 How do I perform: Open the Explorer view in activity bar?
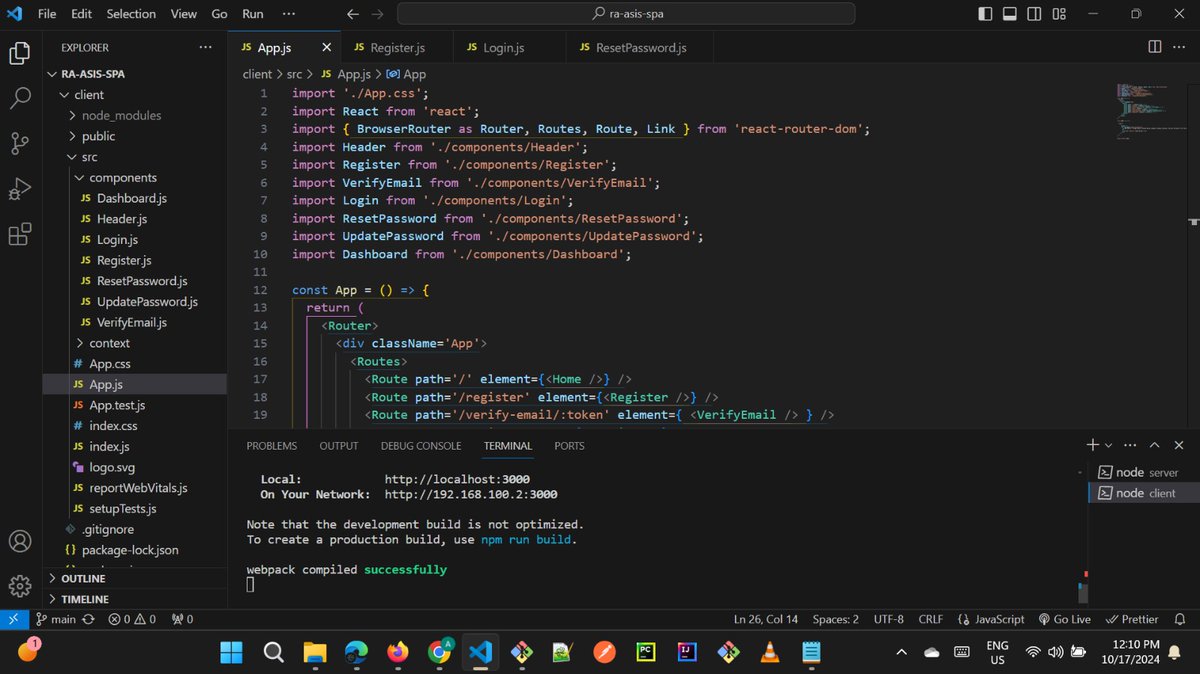coord(20,53)
